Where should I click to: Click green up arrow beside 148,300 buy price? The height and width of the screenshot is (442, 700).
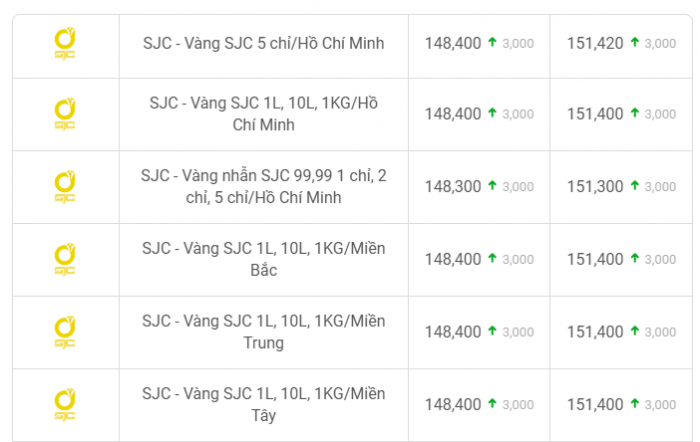click(x=492, y=185)
